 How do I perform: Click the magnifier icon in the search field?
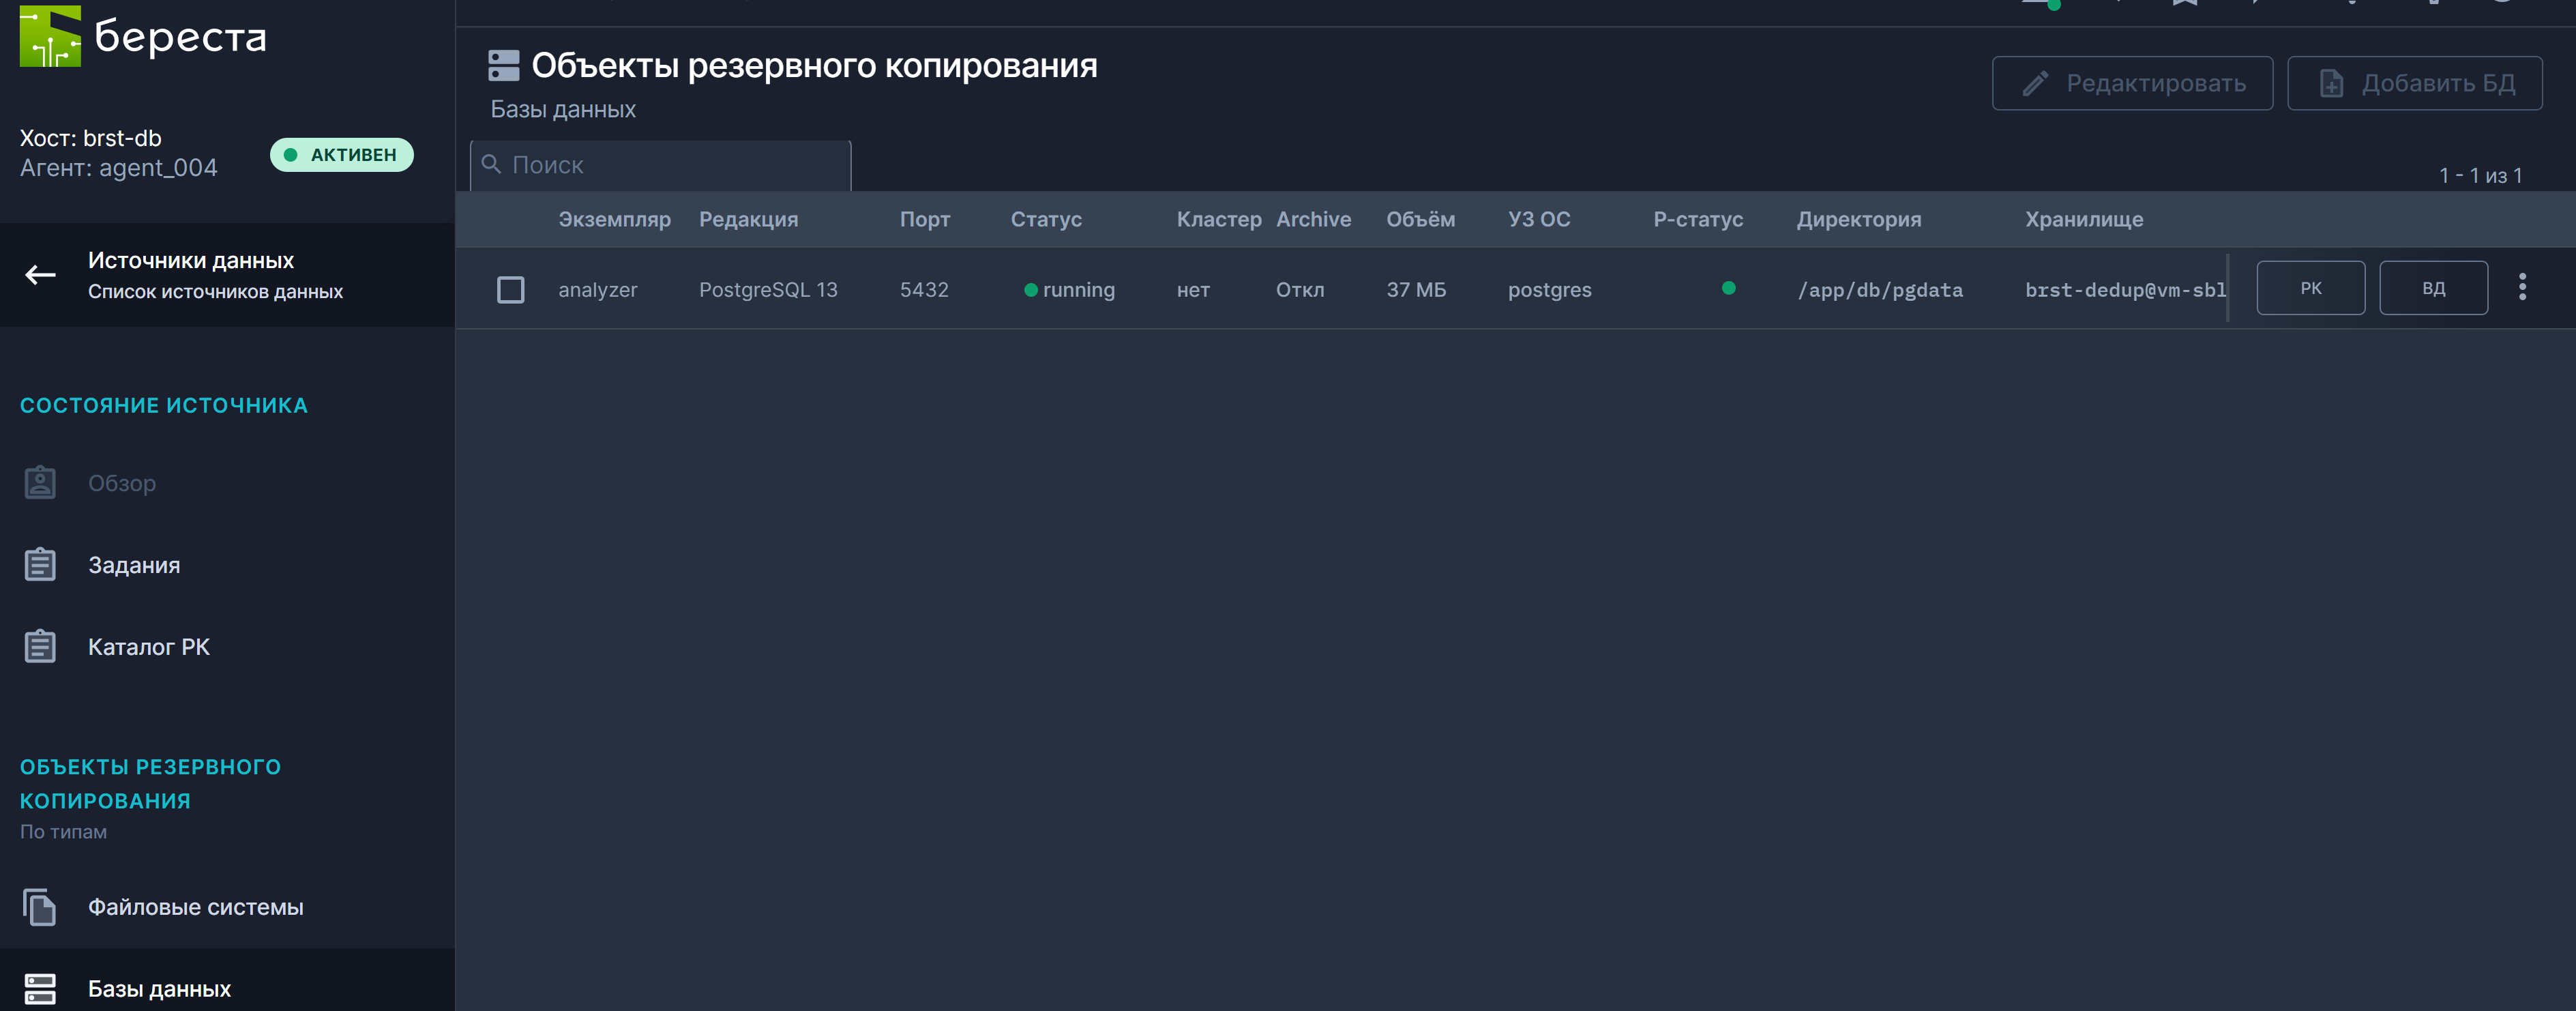tap(492, 164)
